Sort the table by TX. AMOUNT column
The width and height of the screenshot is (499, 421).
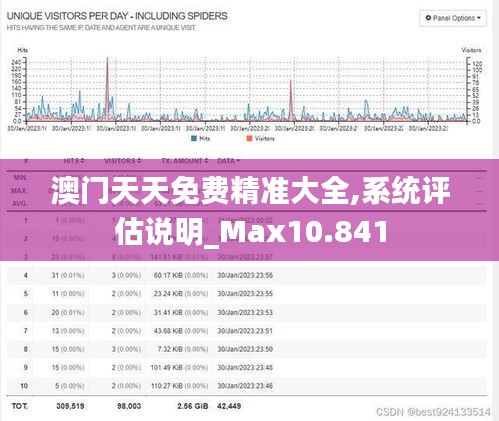185,161
